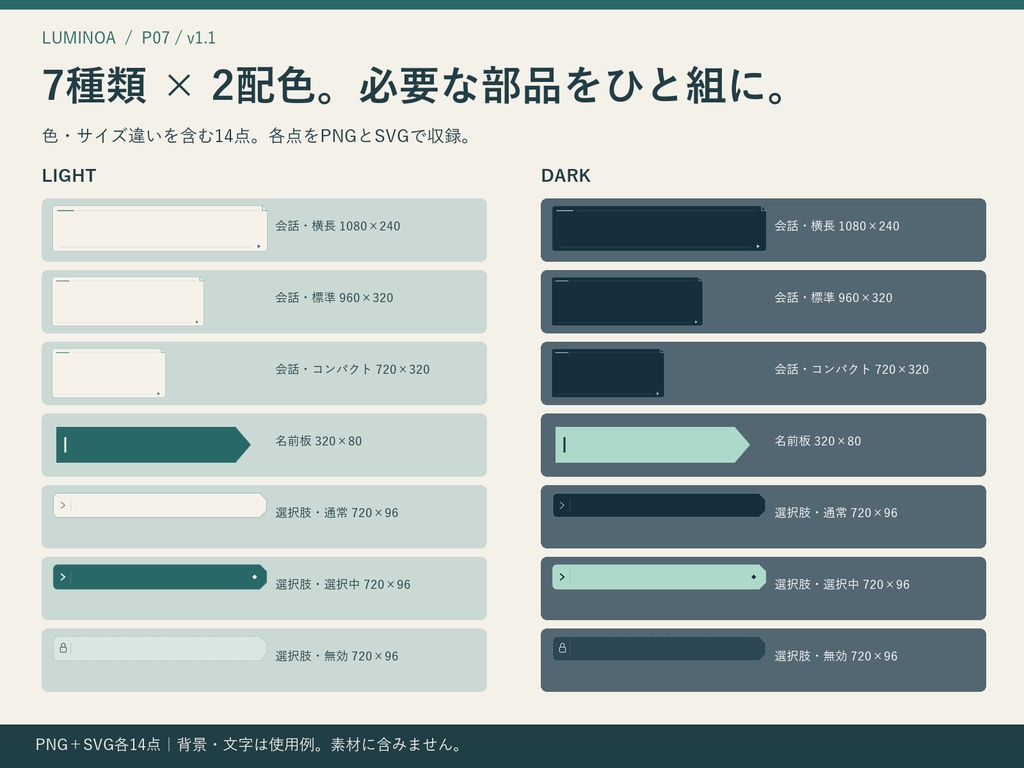This screenshot has height=768, width=1024.
Task: Click the LIGHT selected choice bar preview
Action: click(x=160, y=577)
